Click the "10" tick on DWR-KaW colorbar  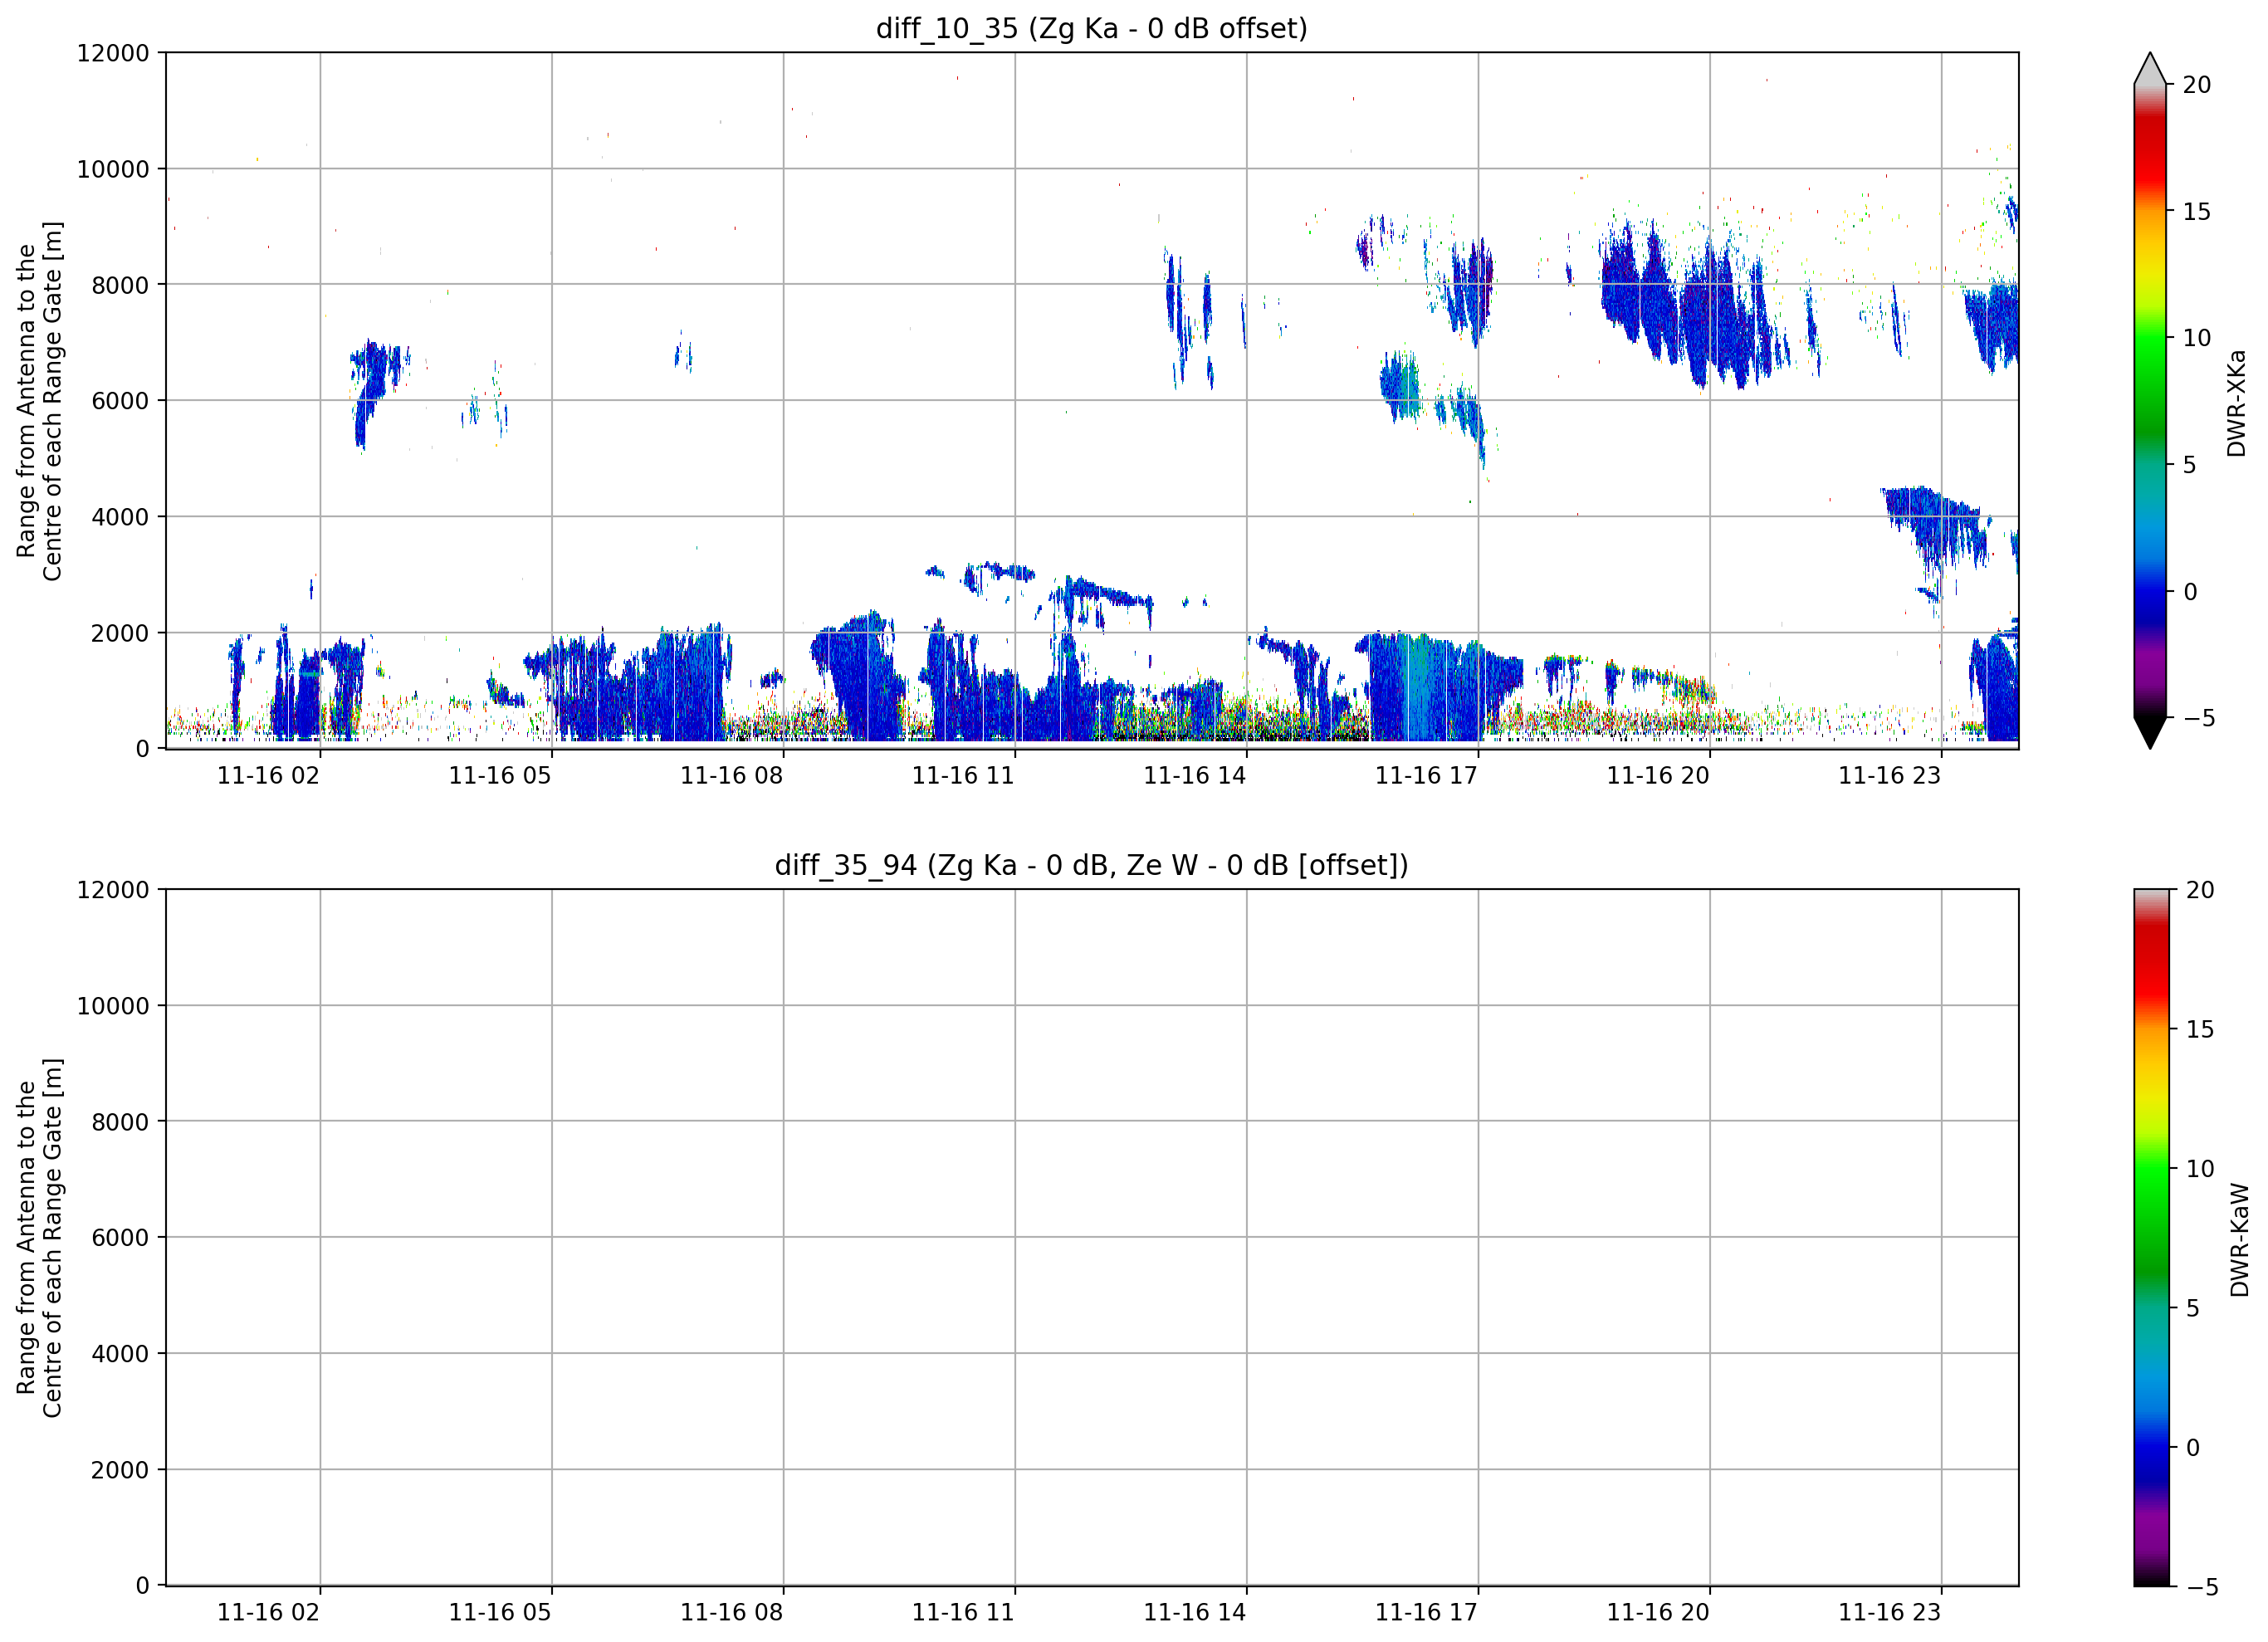(x=2200, y=1169)
